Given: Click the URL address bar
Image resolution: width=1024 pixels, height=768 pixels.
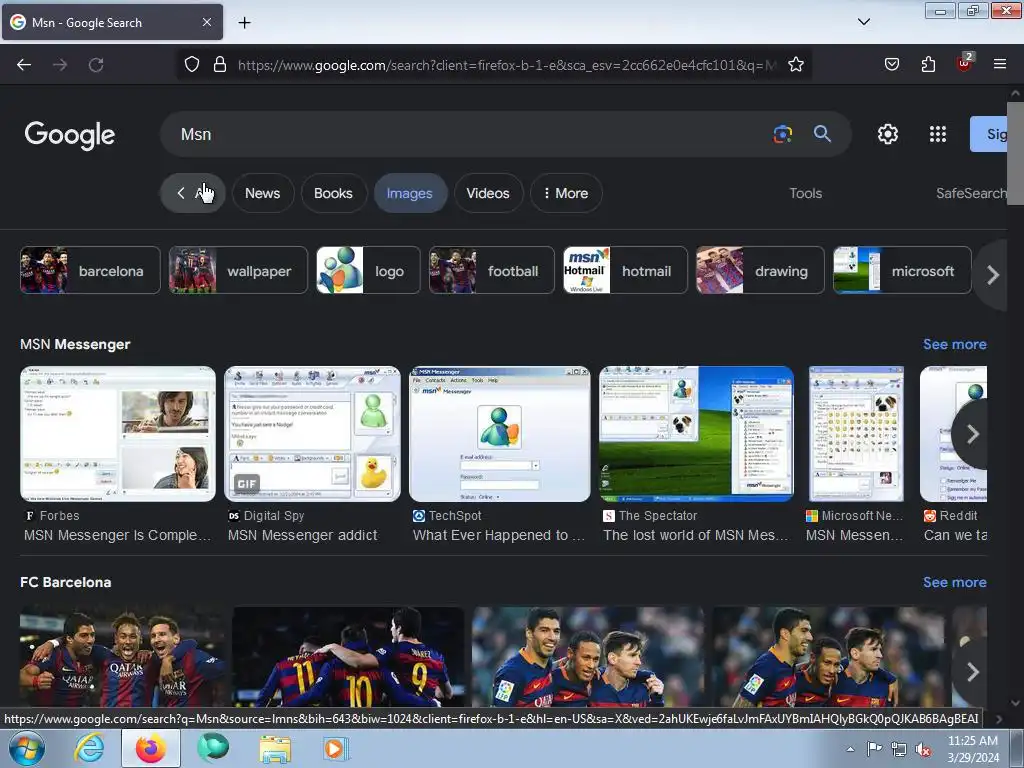Looking at the screenshot, I should coord(506,65).
